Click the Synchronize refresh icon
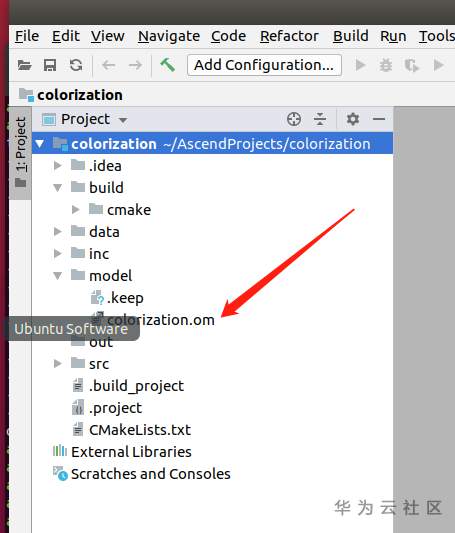The height and width of the screenshot is (533, 455). point(76,65)
